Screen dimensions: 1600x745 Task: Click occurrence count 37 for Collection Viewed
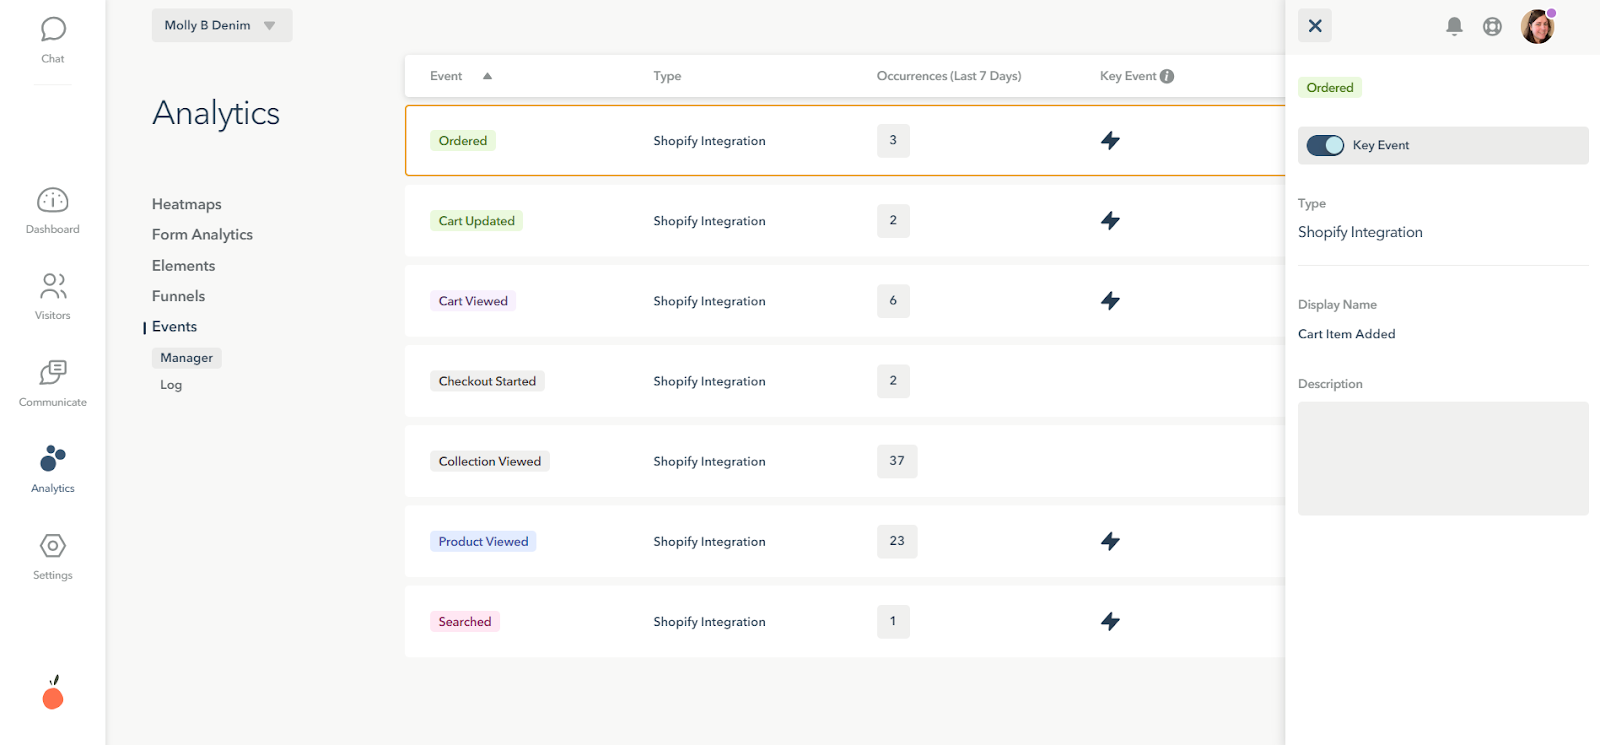pyautogui.click(x=897, y=461)
